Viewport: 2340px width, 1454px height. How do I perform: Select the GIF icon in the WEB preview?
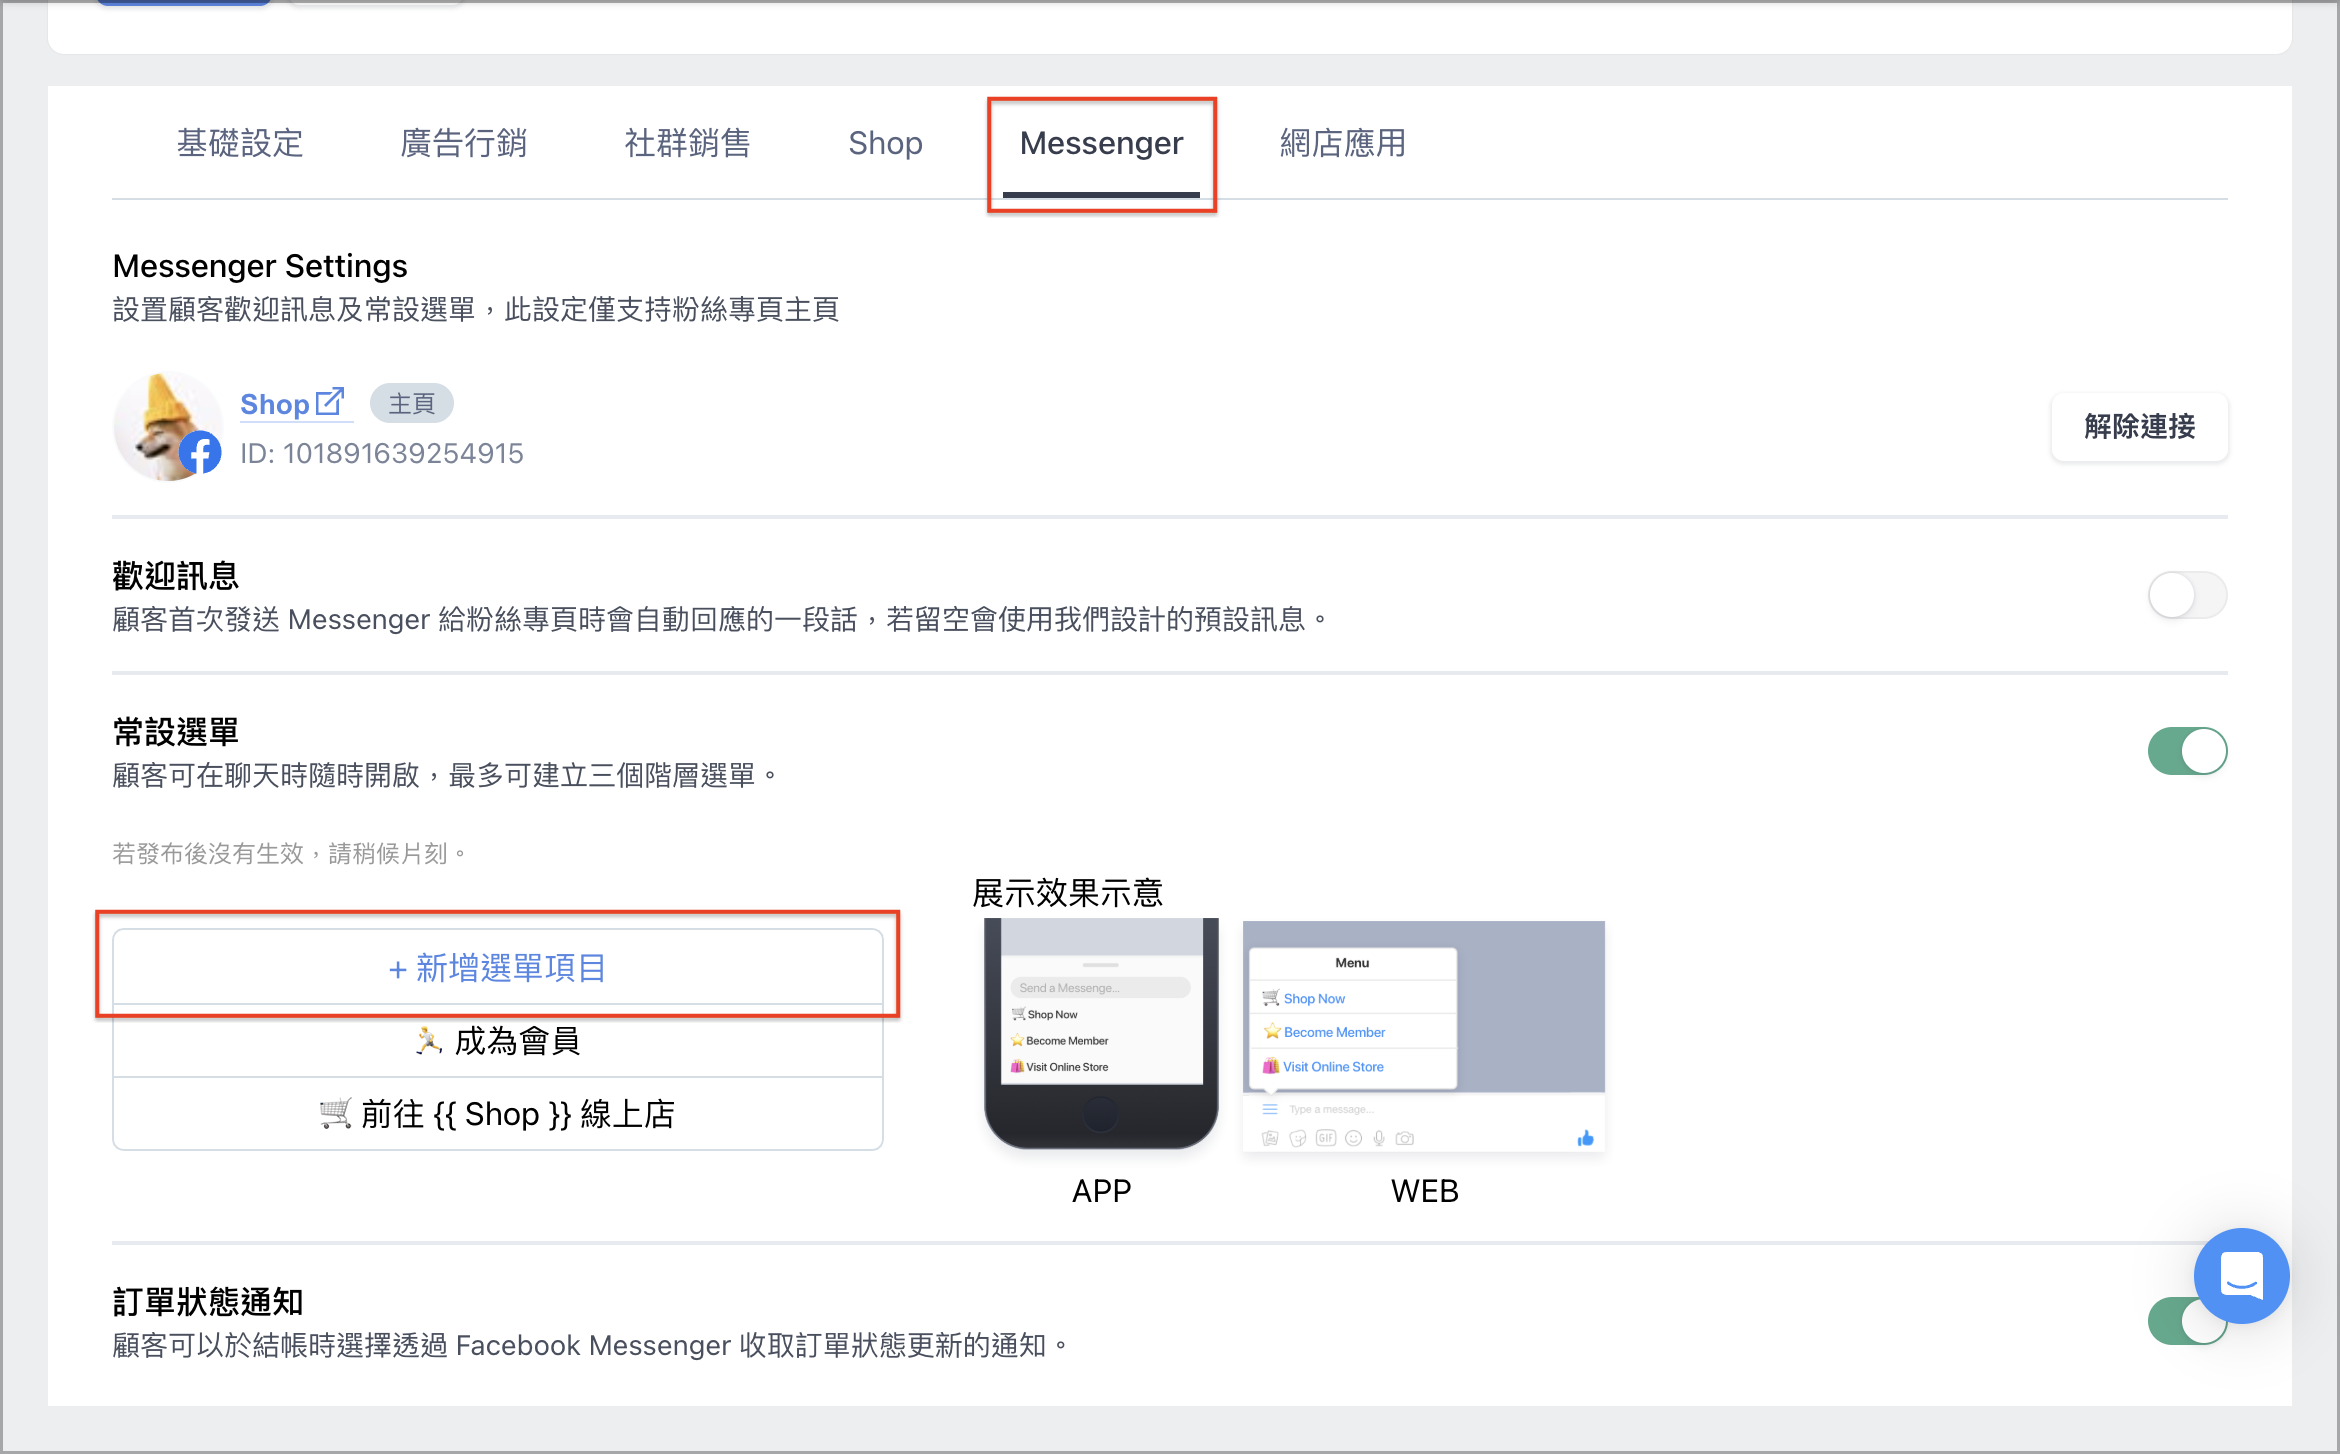pos(1326,1139)
